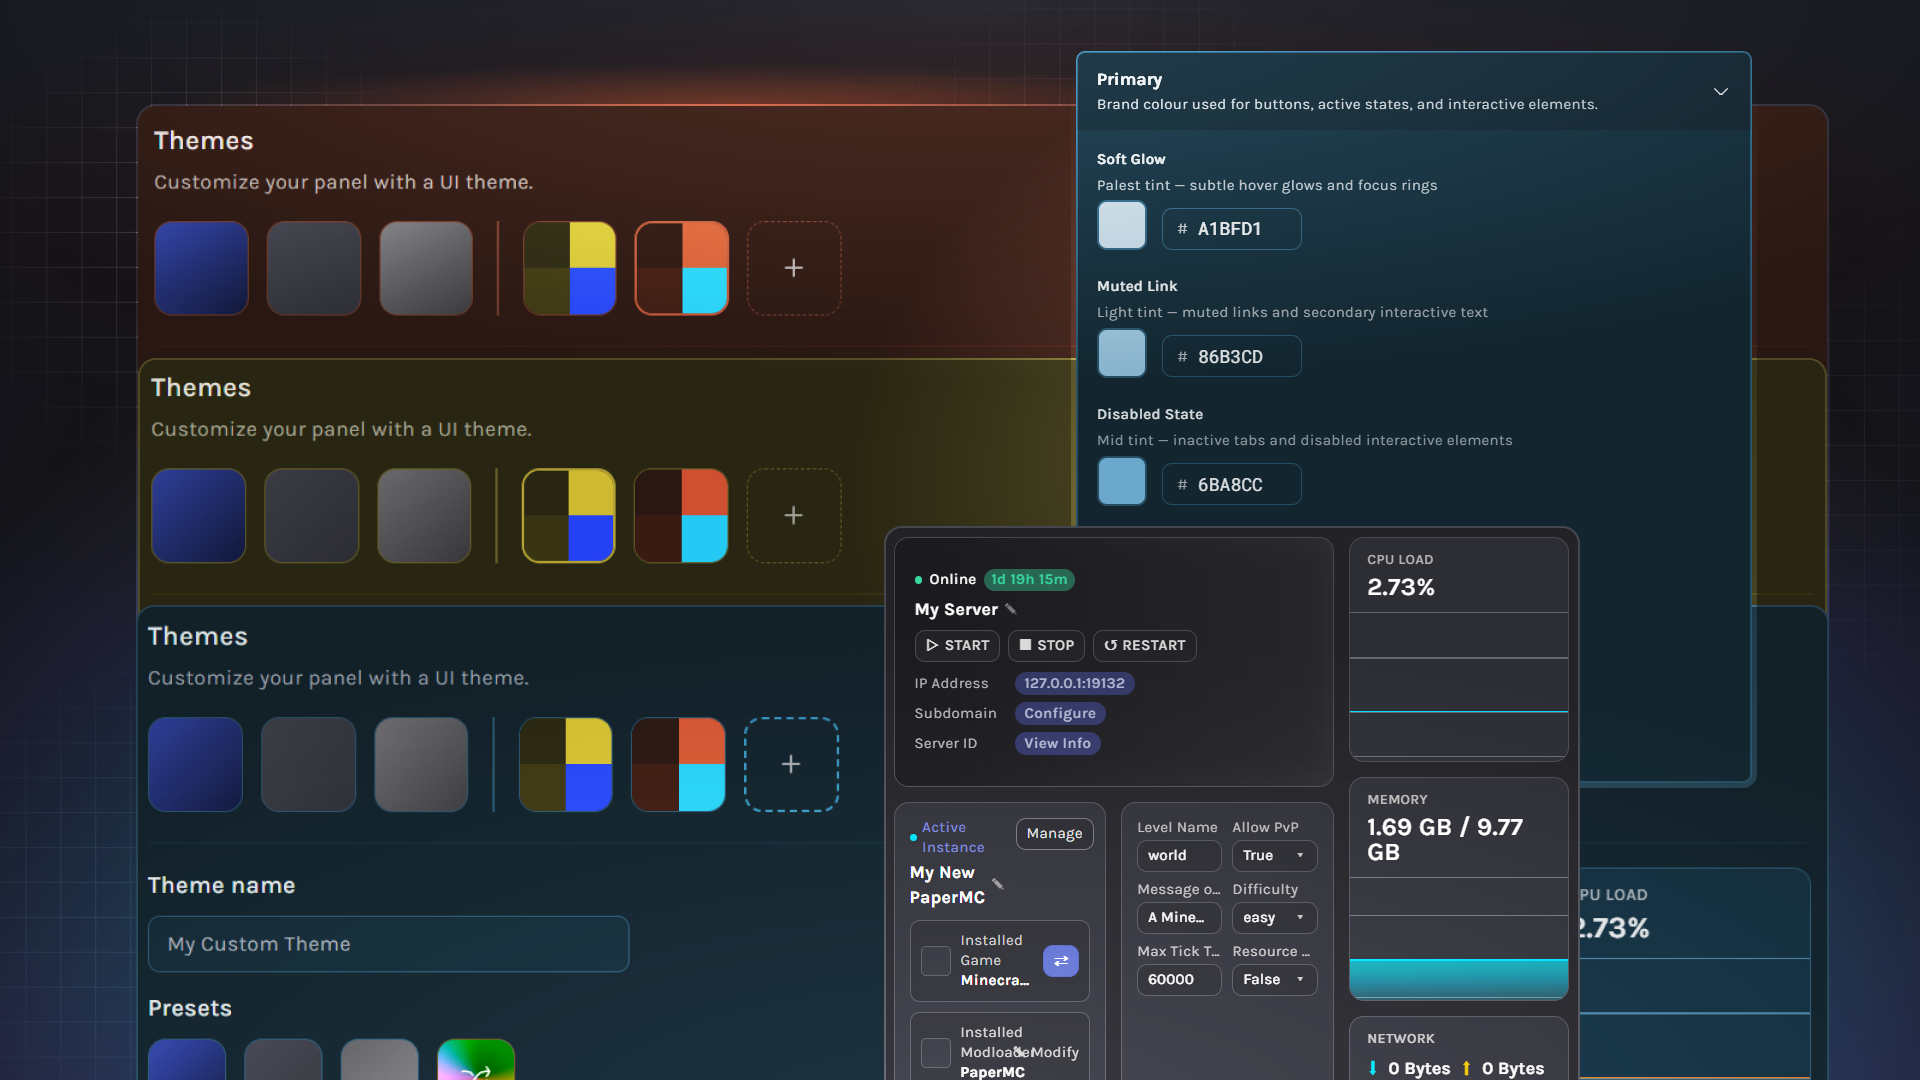The image size is (1920, 1080).
Task: Select light gray theme in blue Themes panel
Action: 421,764
